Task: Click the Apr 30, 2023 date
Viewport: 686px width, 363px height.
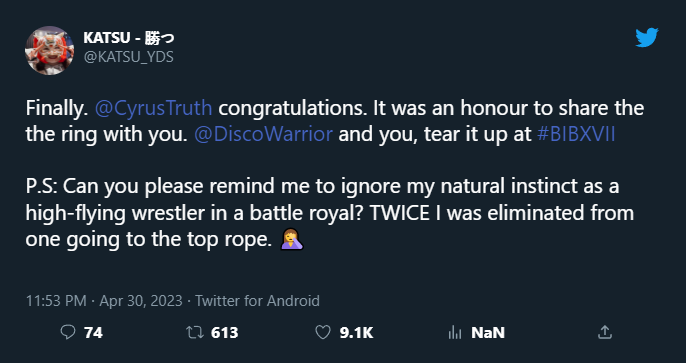Action: coord(141,301)
